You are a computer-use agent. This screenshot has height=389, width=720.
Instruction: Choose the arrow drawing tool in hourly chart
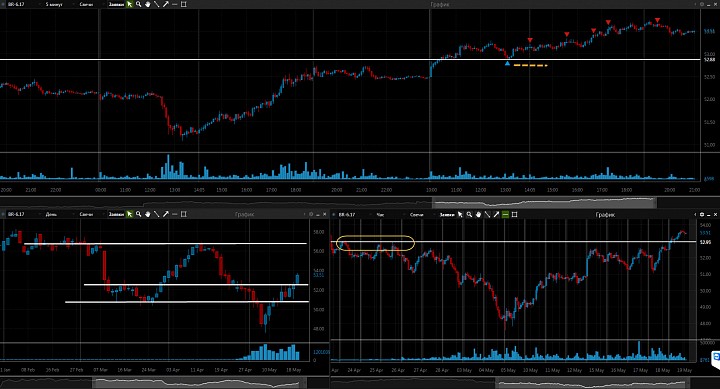click(496, 214)
